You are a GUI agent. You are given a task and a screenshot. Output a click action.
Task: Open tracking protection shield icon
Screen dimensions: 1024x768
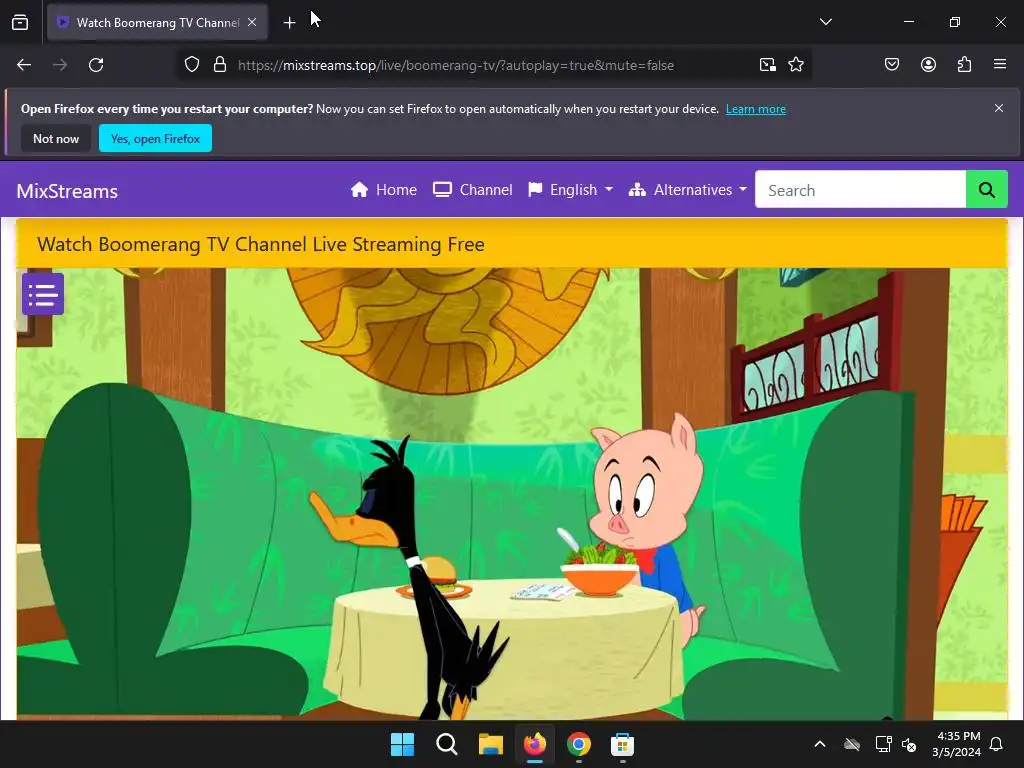(191, 65)
